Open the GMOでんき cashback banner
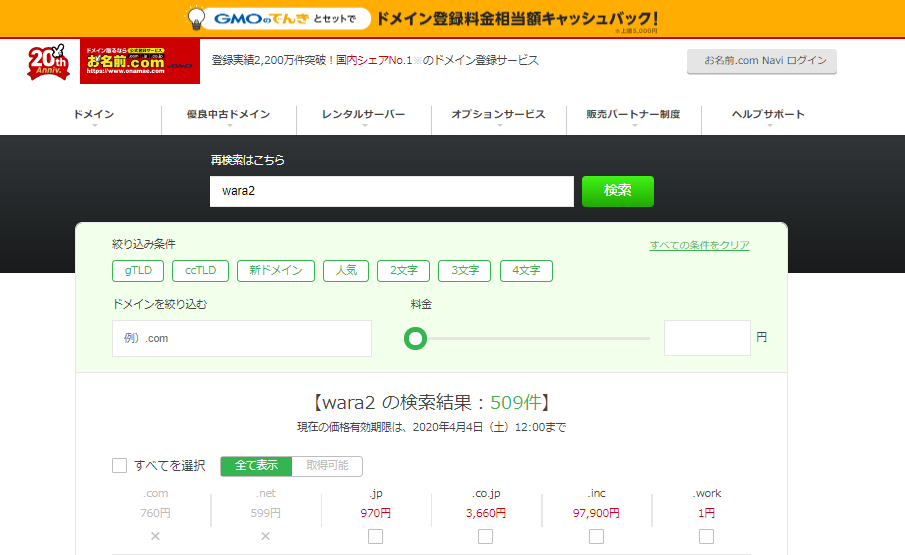This screenshot has width=905, height=555. pos(452,18)
